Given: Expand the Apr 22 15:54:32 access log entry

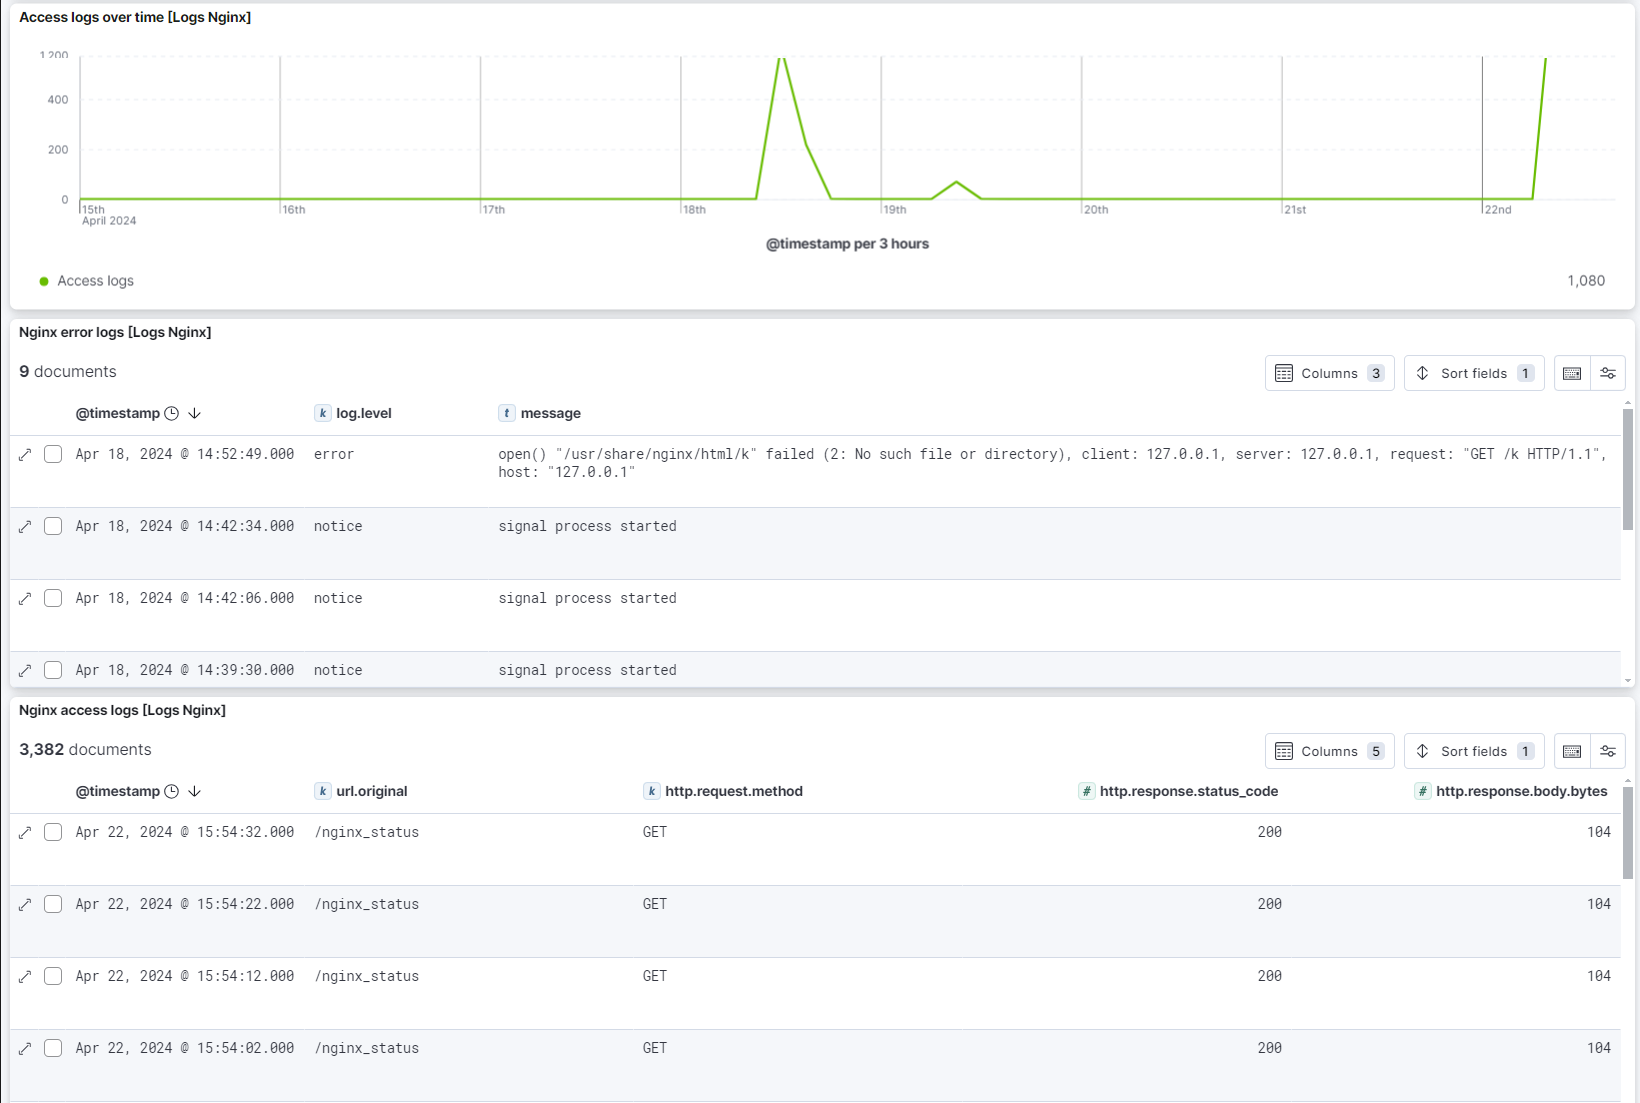Looking at the screenshot, I should 25,832.
